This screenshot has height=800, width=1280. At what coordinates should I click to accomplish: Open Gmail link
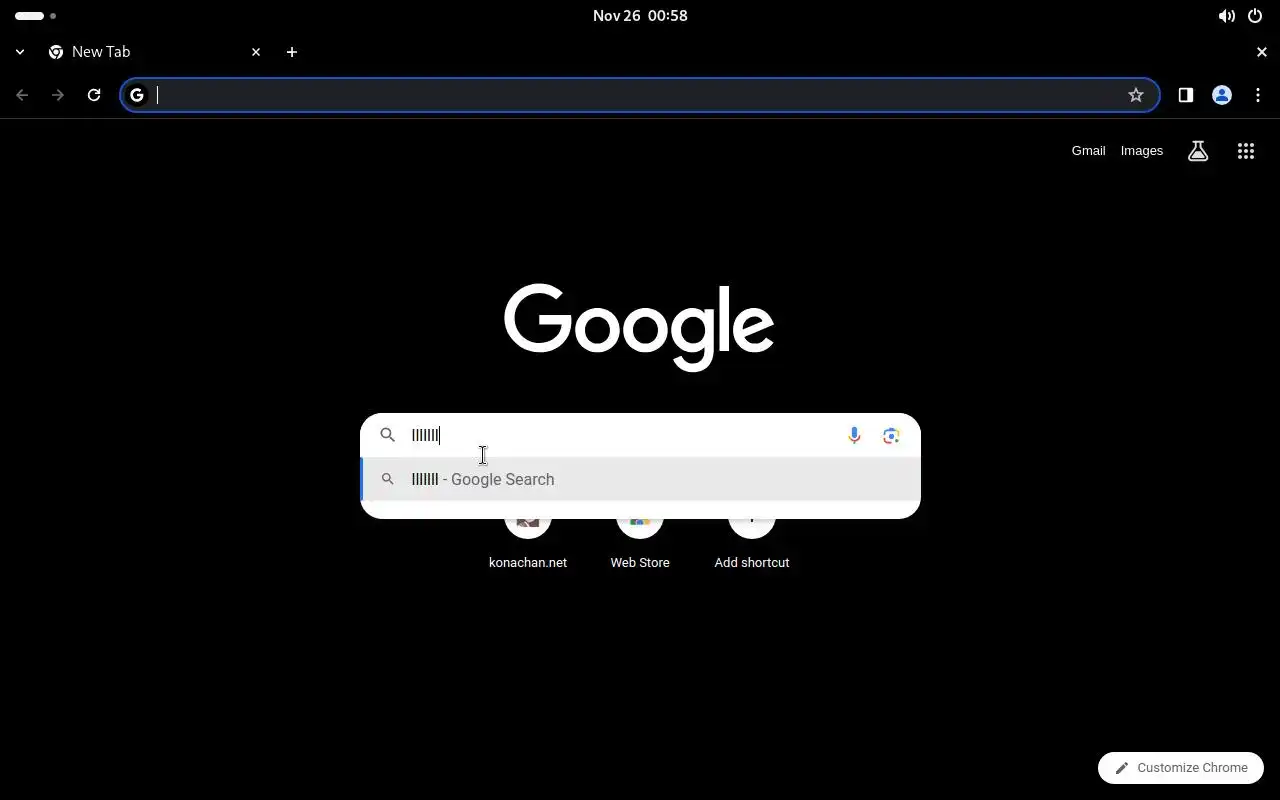coord(1088,151)
